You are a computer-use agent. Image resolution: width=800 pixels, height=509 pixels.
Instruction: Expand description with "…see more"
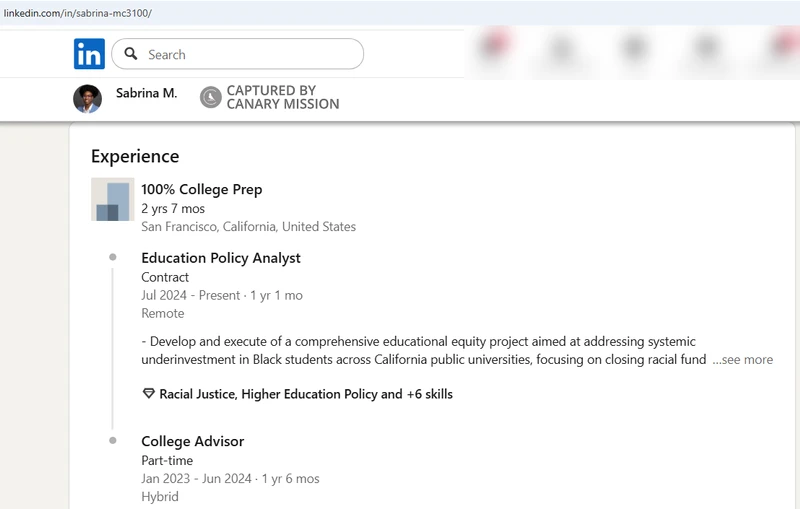(x=742, y=359)
